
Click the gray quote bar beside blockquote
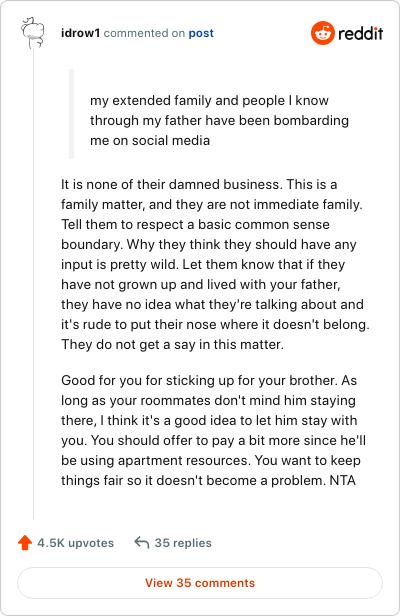click(x=72, y=114)
